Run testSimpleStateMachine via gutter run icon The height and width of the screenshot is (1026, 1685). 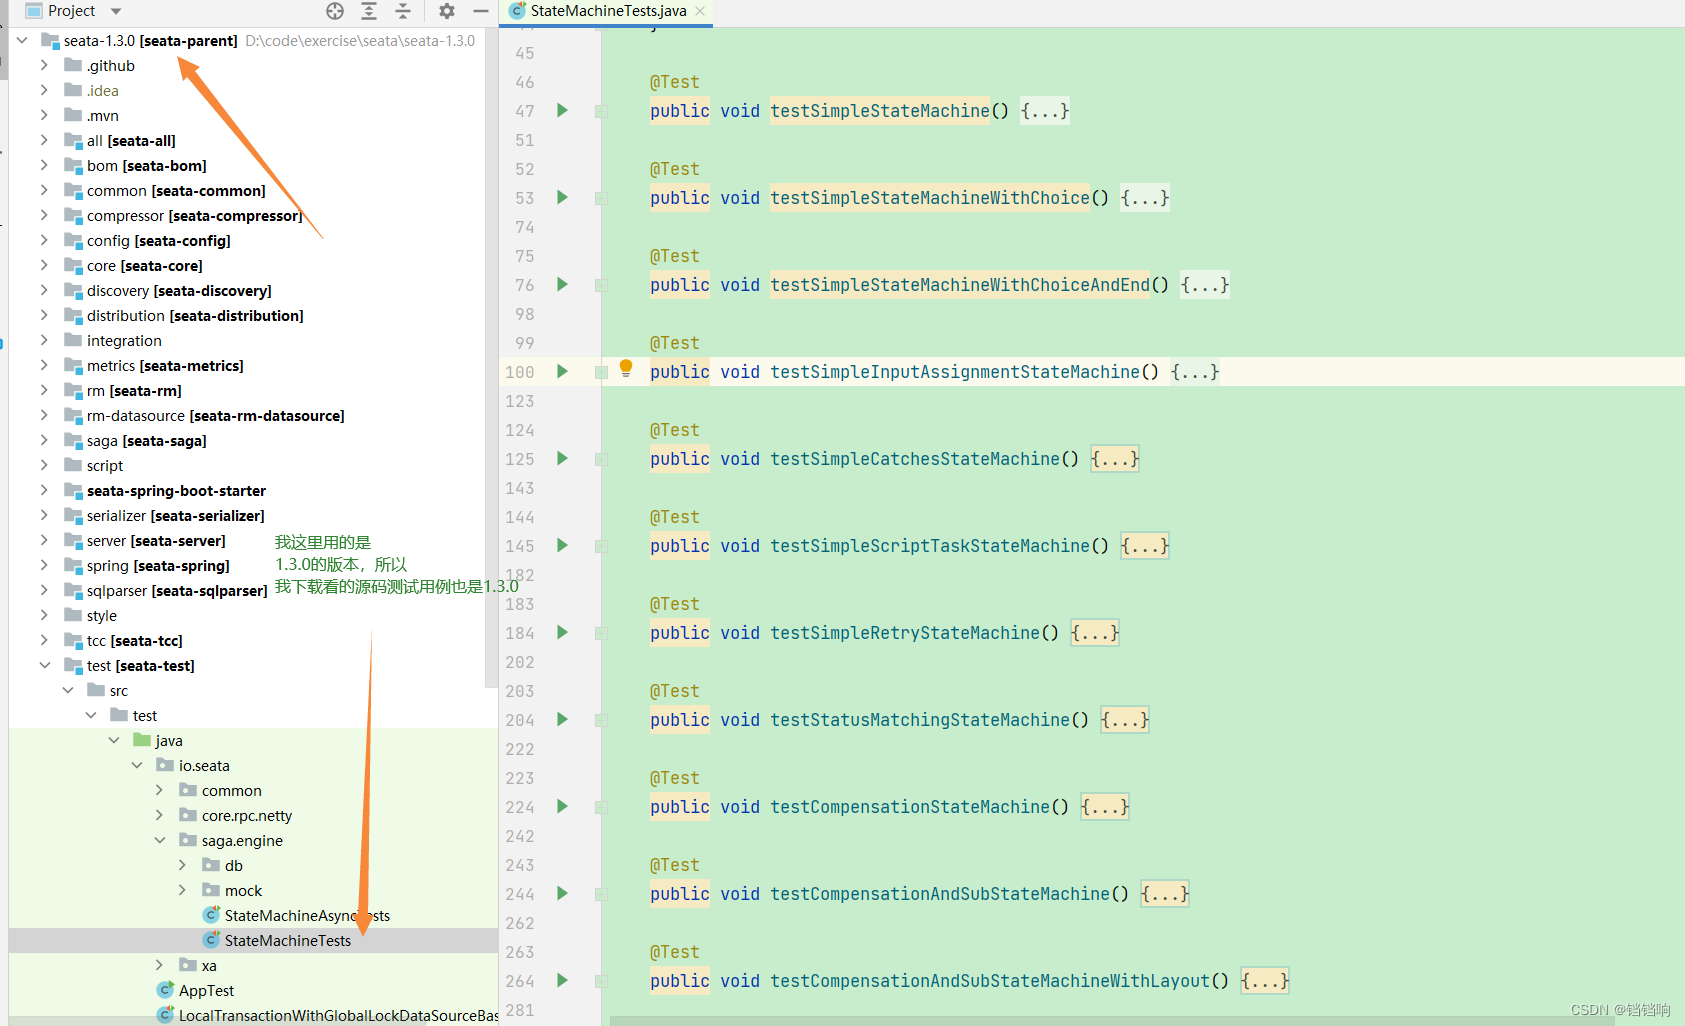coord(562,110)
